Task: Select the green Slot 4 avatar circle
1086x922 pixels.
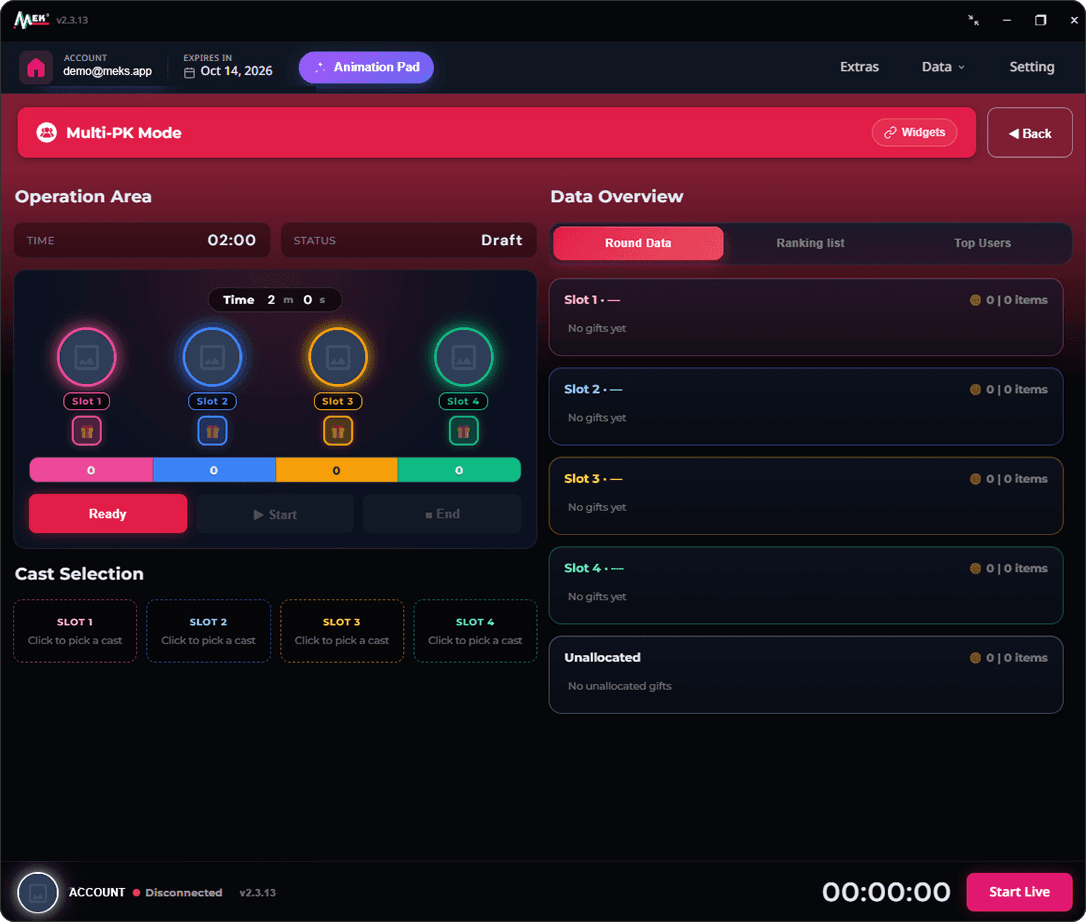Action: 463,357
